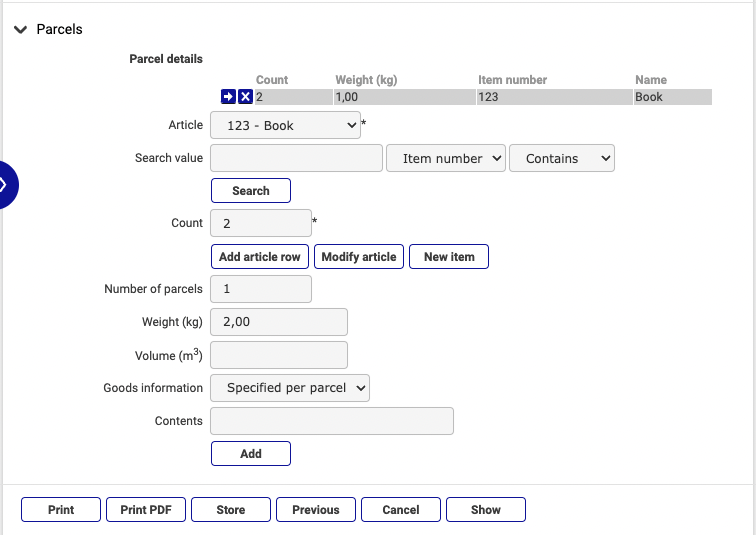Collapse the Parcels section
756x535 pixels.
(x=20, y=30)
